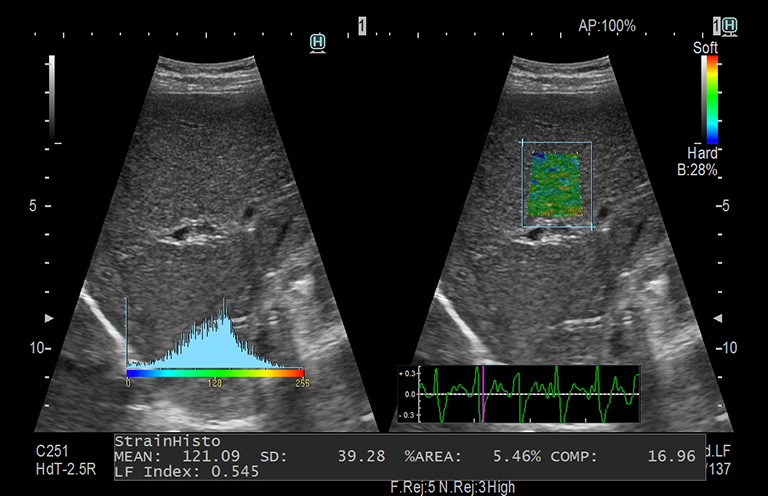The image size is (768, 496).
Task: Click the Soft-Hard elasticity color bar
Action: [x=710, y=100]
